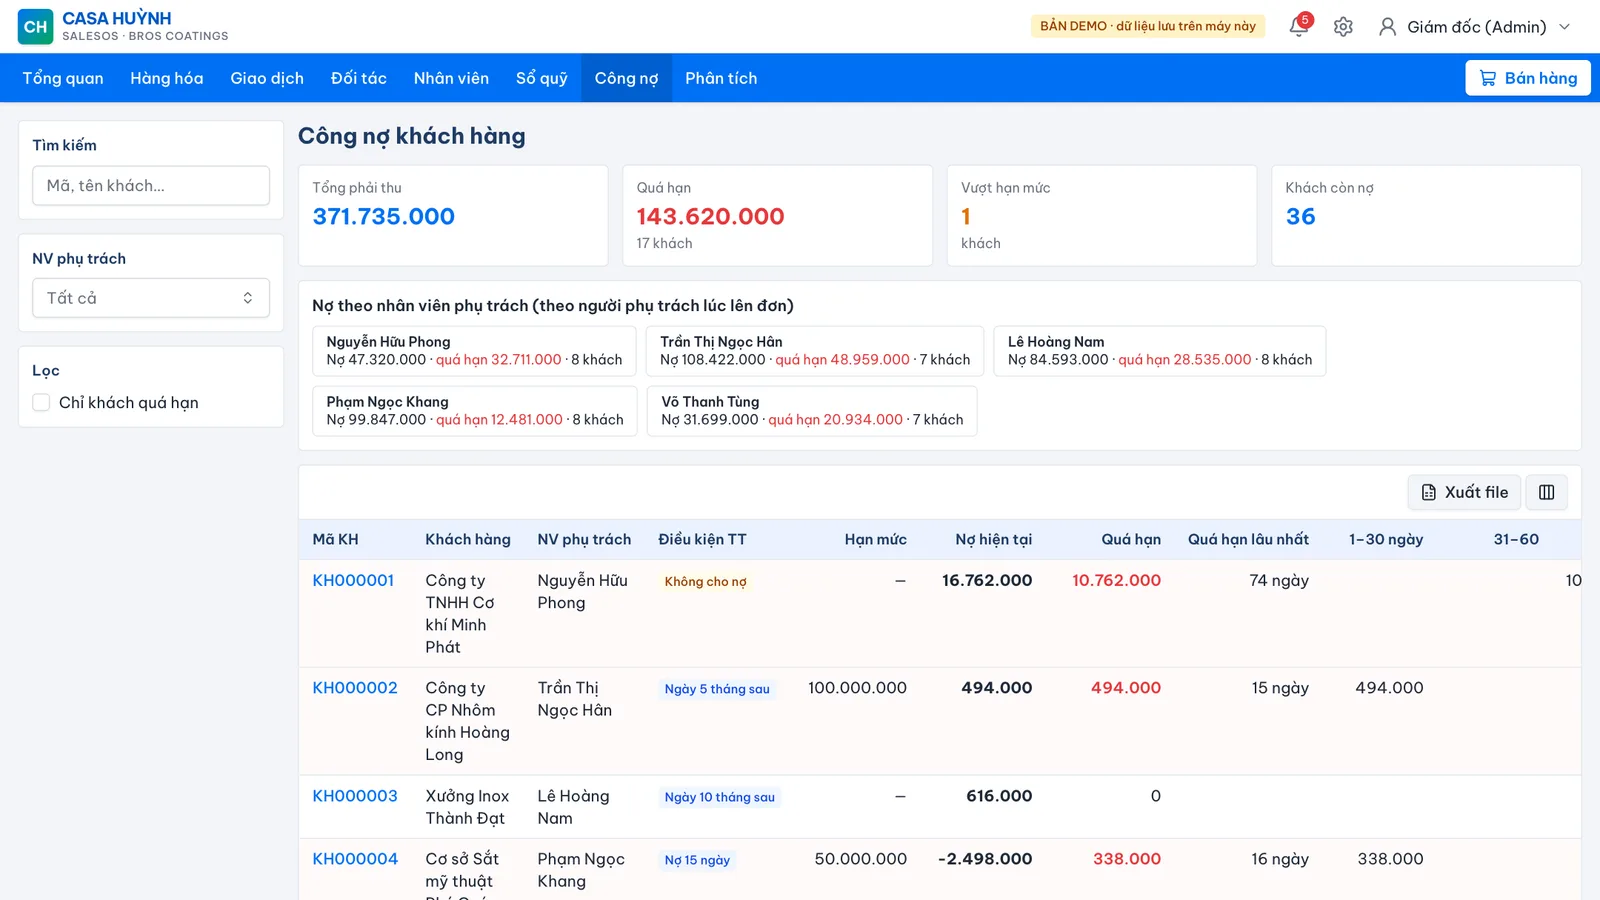Screen dimensions: 1600x900
Task: Click the column layout toggle icon
Action: 1547,492
